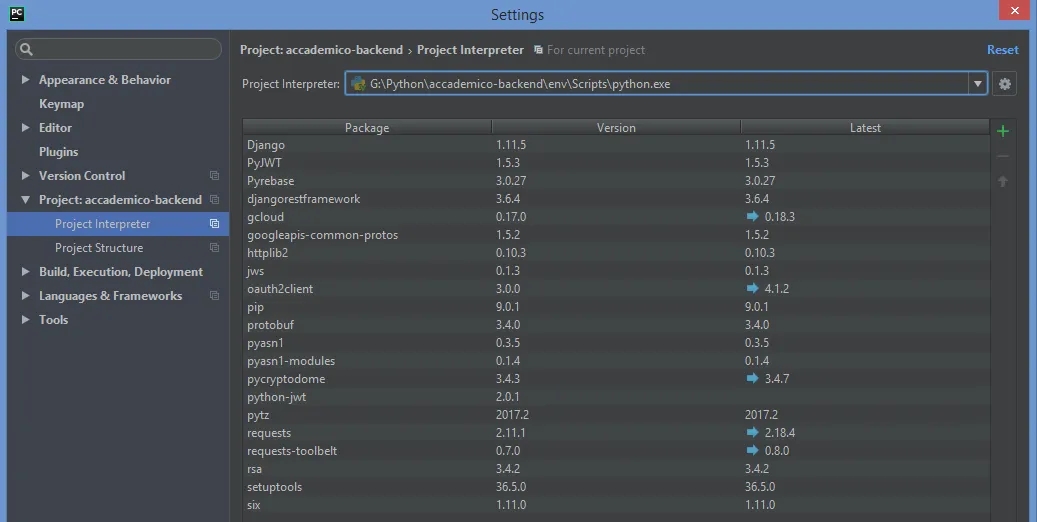Image resolution: width=1037 pixels, height=522 pixels.
Task: Open the Plugins settings page
Action: pos(58,152)
